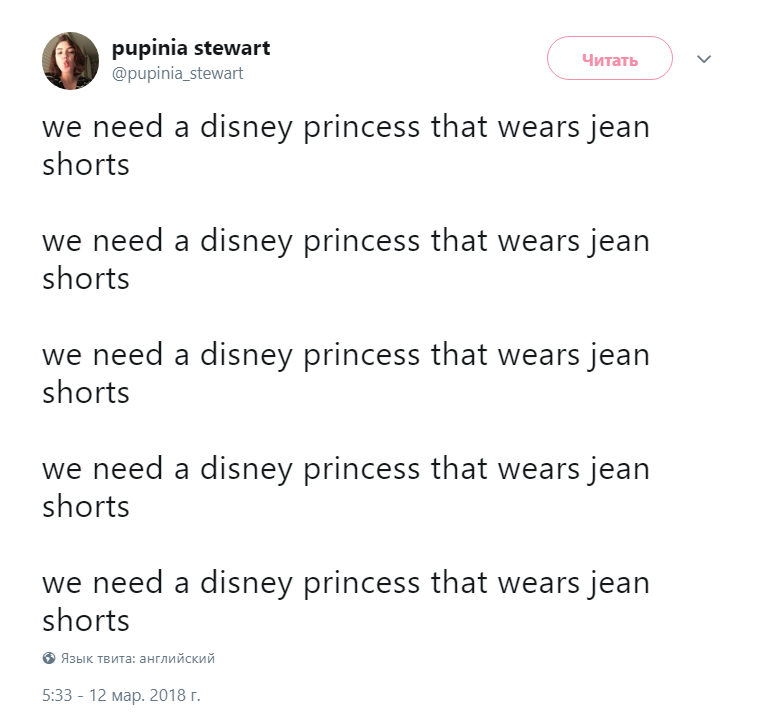Viewport: 759px width, 718px height.
Task: Click the word английский in the language note
Action: tap(177, 658)
